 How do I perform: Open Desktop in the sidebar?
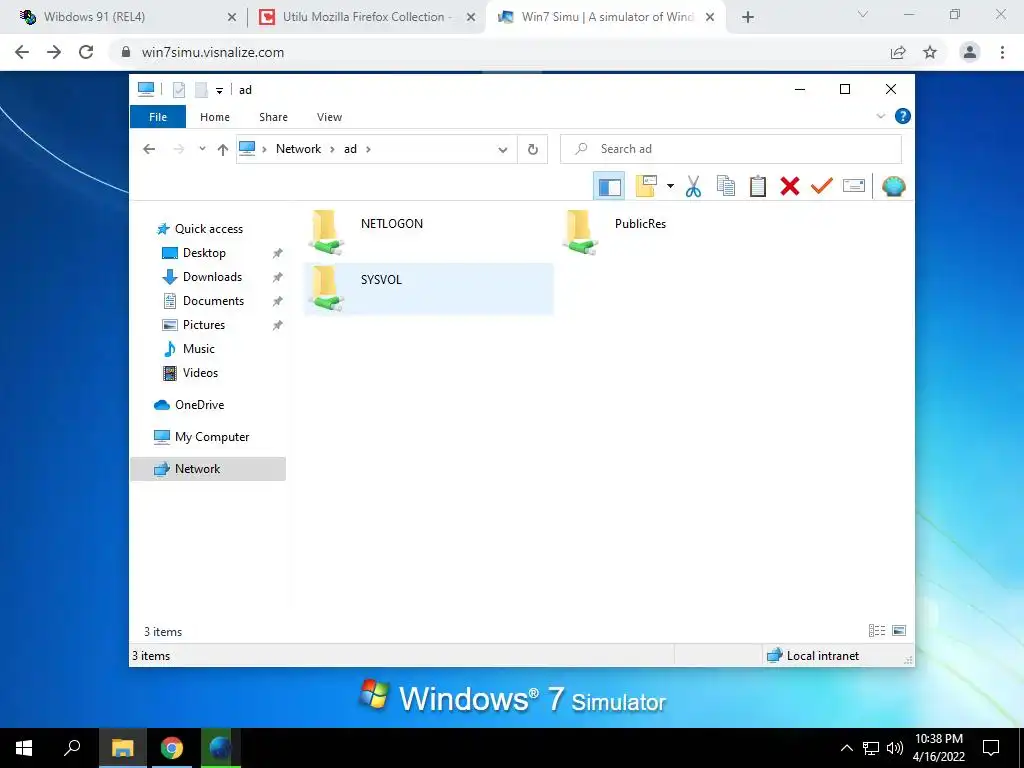coord(204,253)
